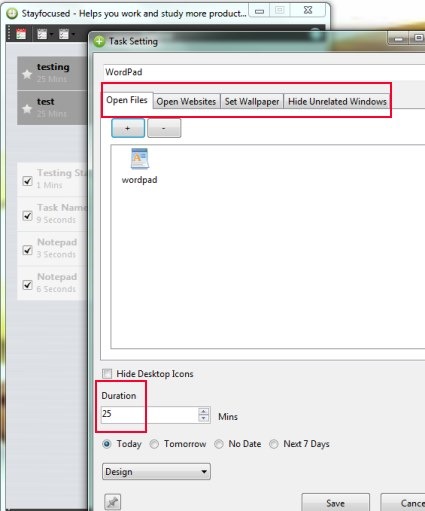Expand the arrow beside first task list icon
The image size is (425, 511).
pyautogui.click(x=51, y=34)
